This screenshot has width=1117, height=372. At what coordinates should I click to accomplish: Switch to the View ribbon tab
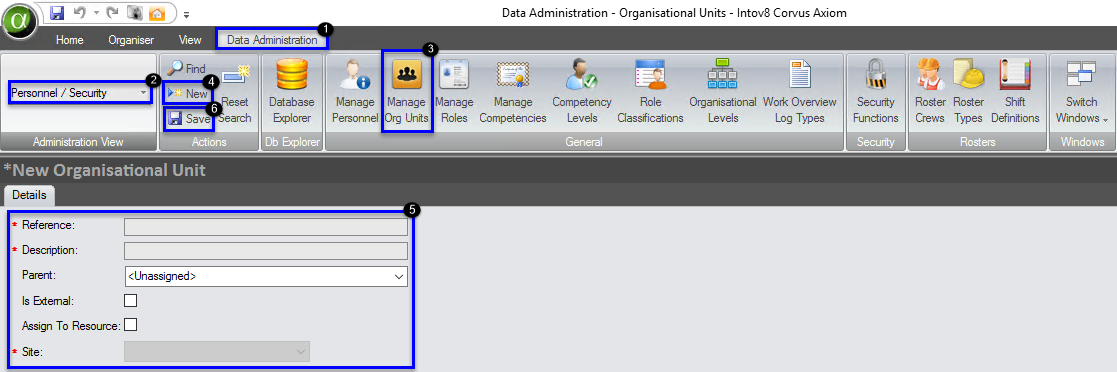point(190,40)
